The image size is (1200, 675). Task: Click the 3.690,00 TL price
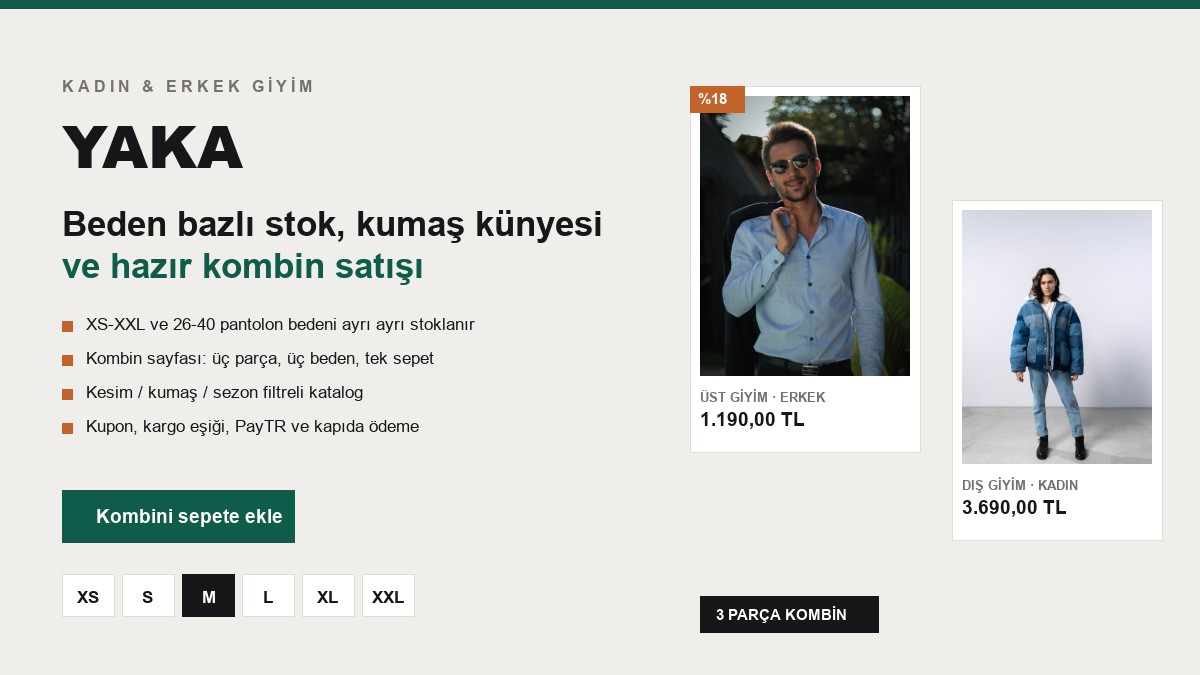coord(1014,507)
